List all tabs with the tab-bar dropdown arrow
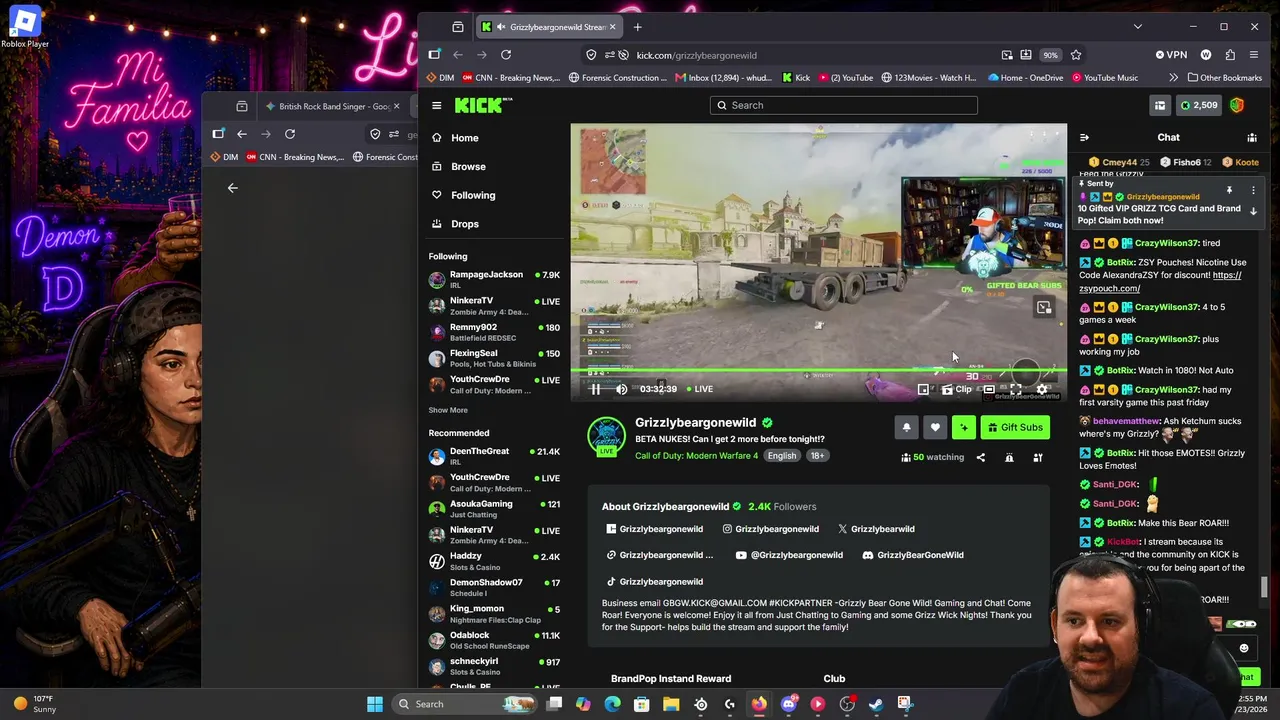Screen dimensions: 1280x720 [x=1137, y=27]
